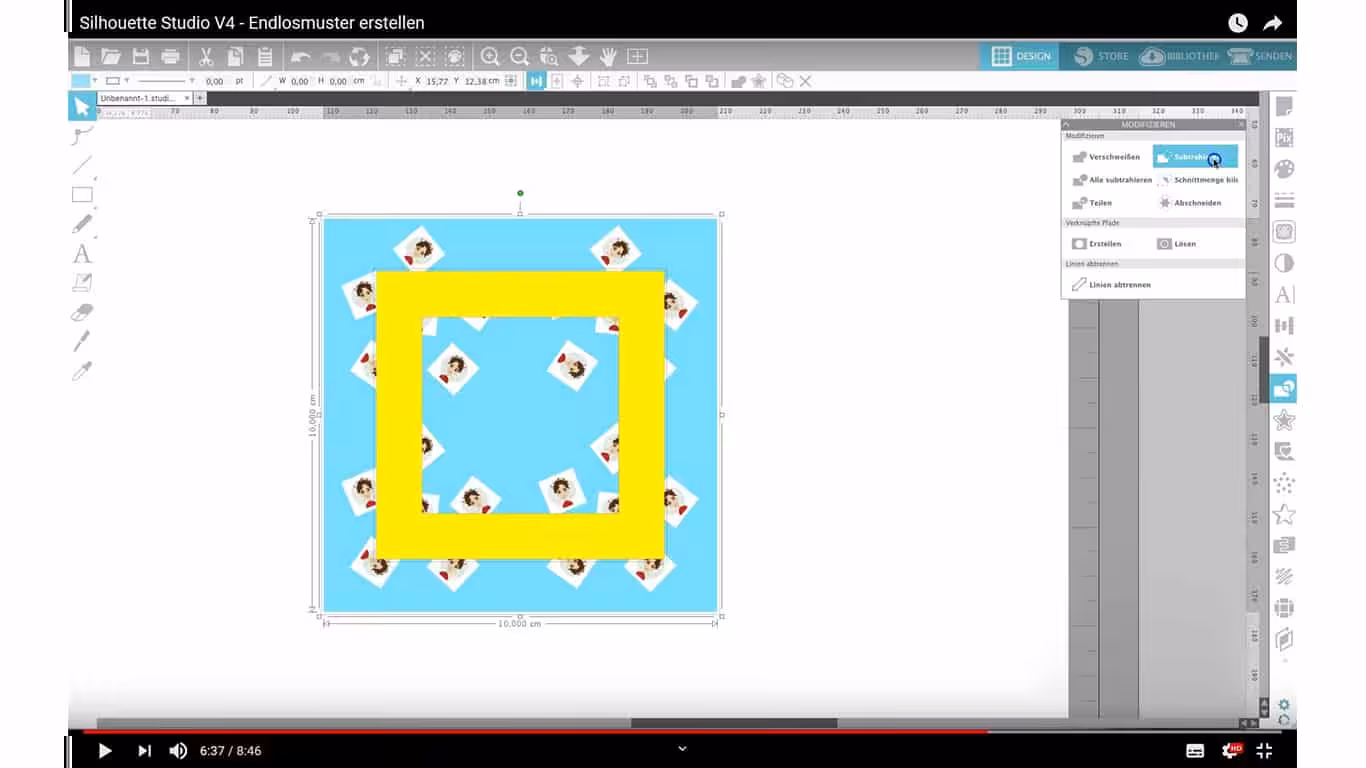1366x768 pixels.
Task: Click the Zoom In magnifier icon
Action: click(x=490, y=56)
